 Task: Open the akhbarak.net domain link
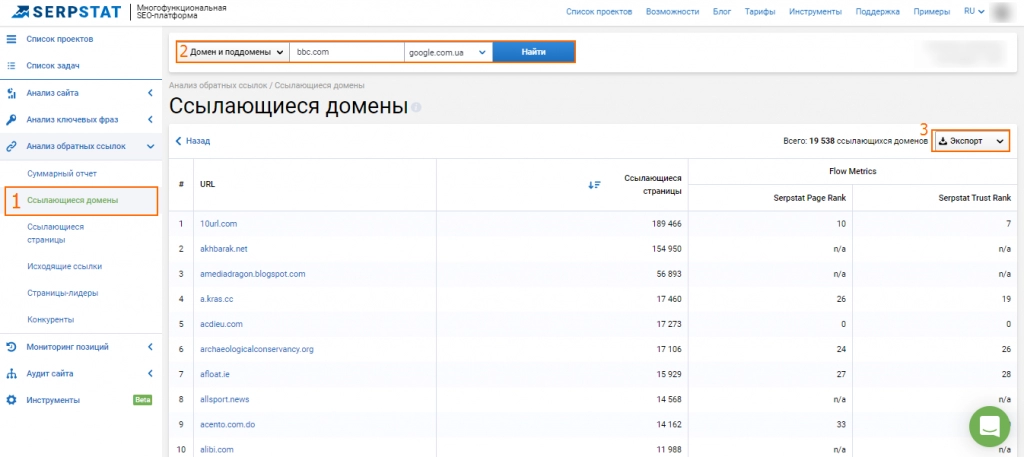coord(223,249)
